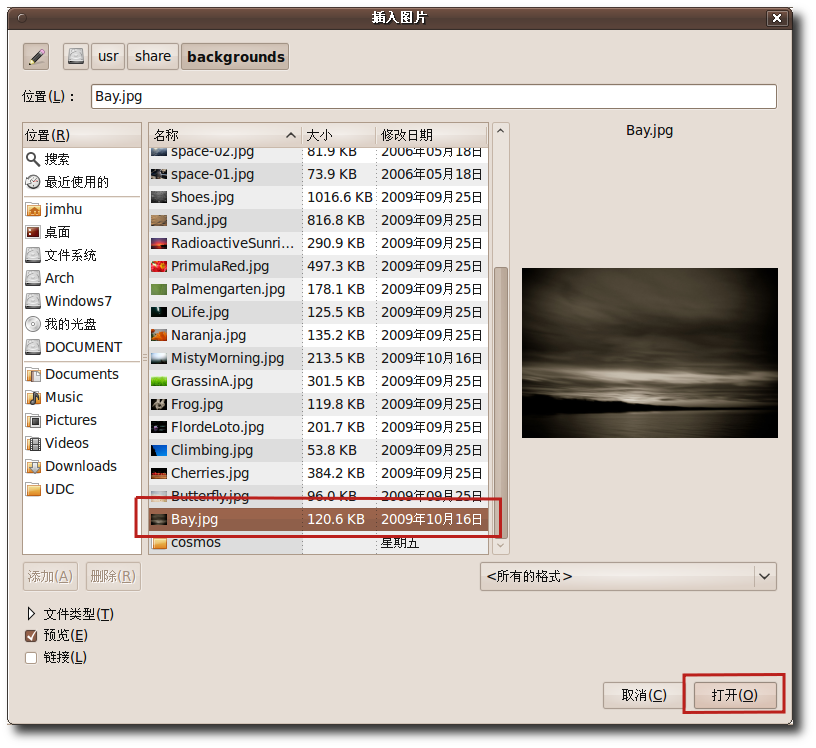Click the Downloads folder icon
This screenshot has width=816, height=748.
click(x=33, y=466)
